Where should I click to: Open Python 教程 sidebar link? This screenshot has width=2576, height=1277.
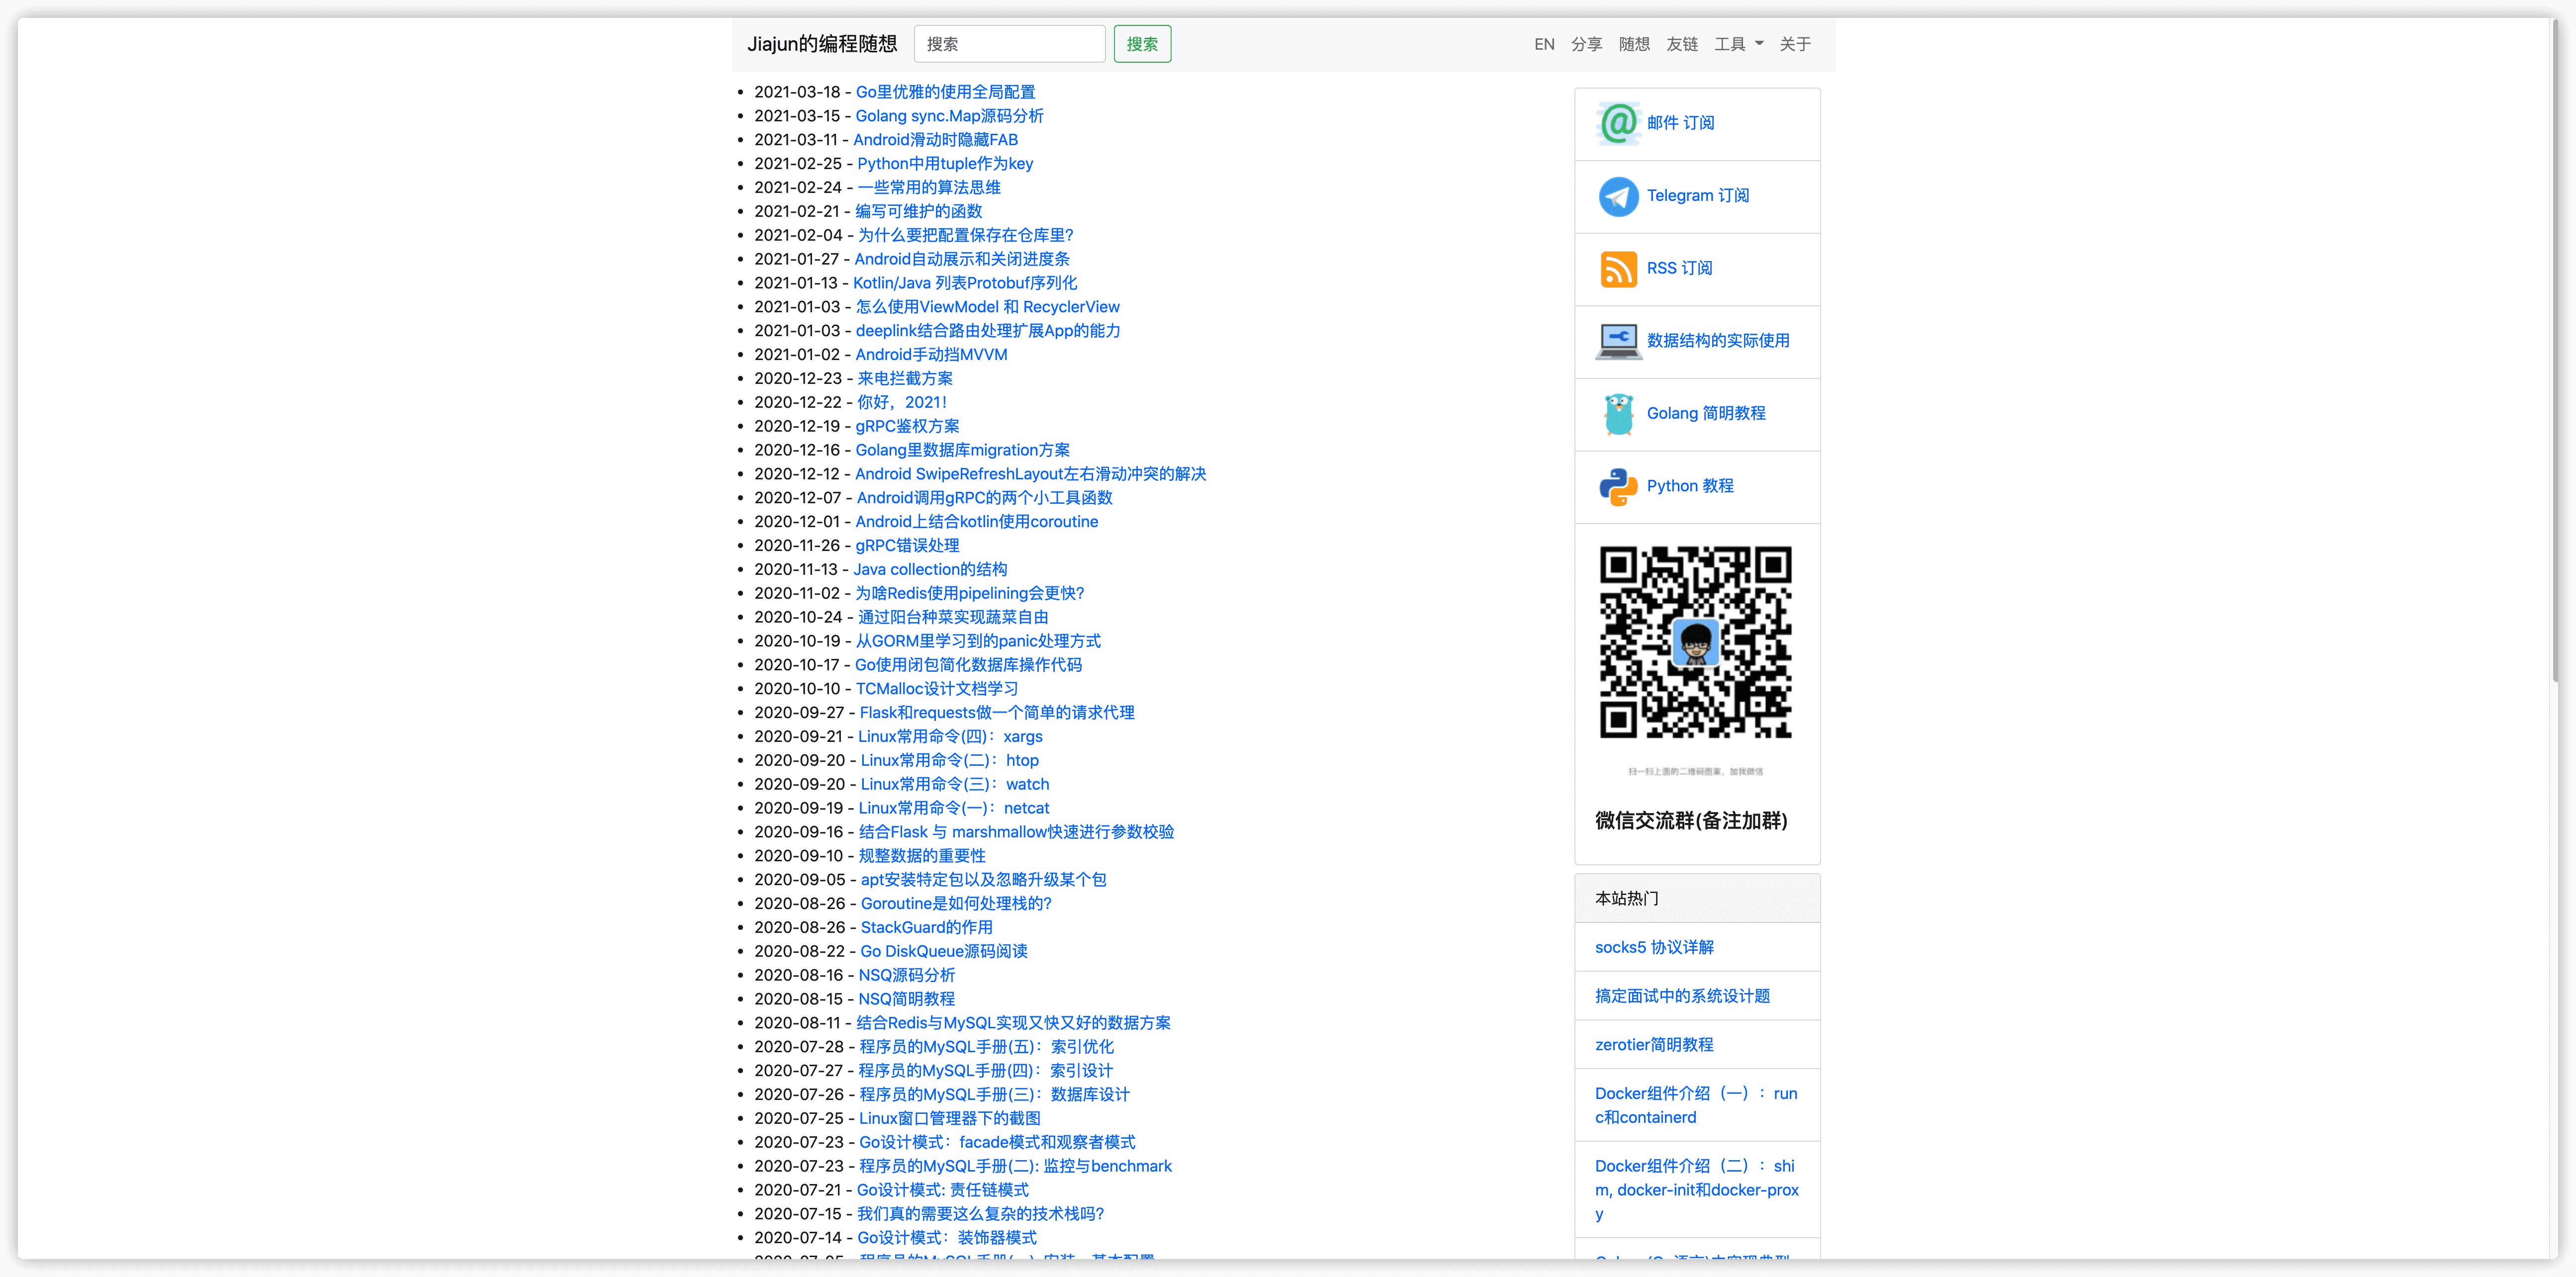point(1690,486)
